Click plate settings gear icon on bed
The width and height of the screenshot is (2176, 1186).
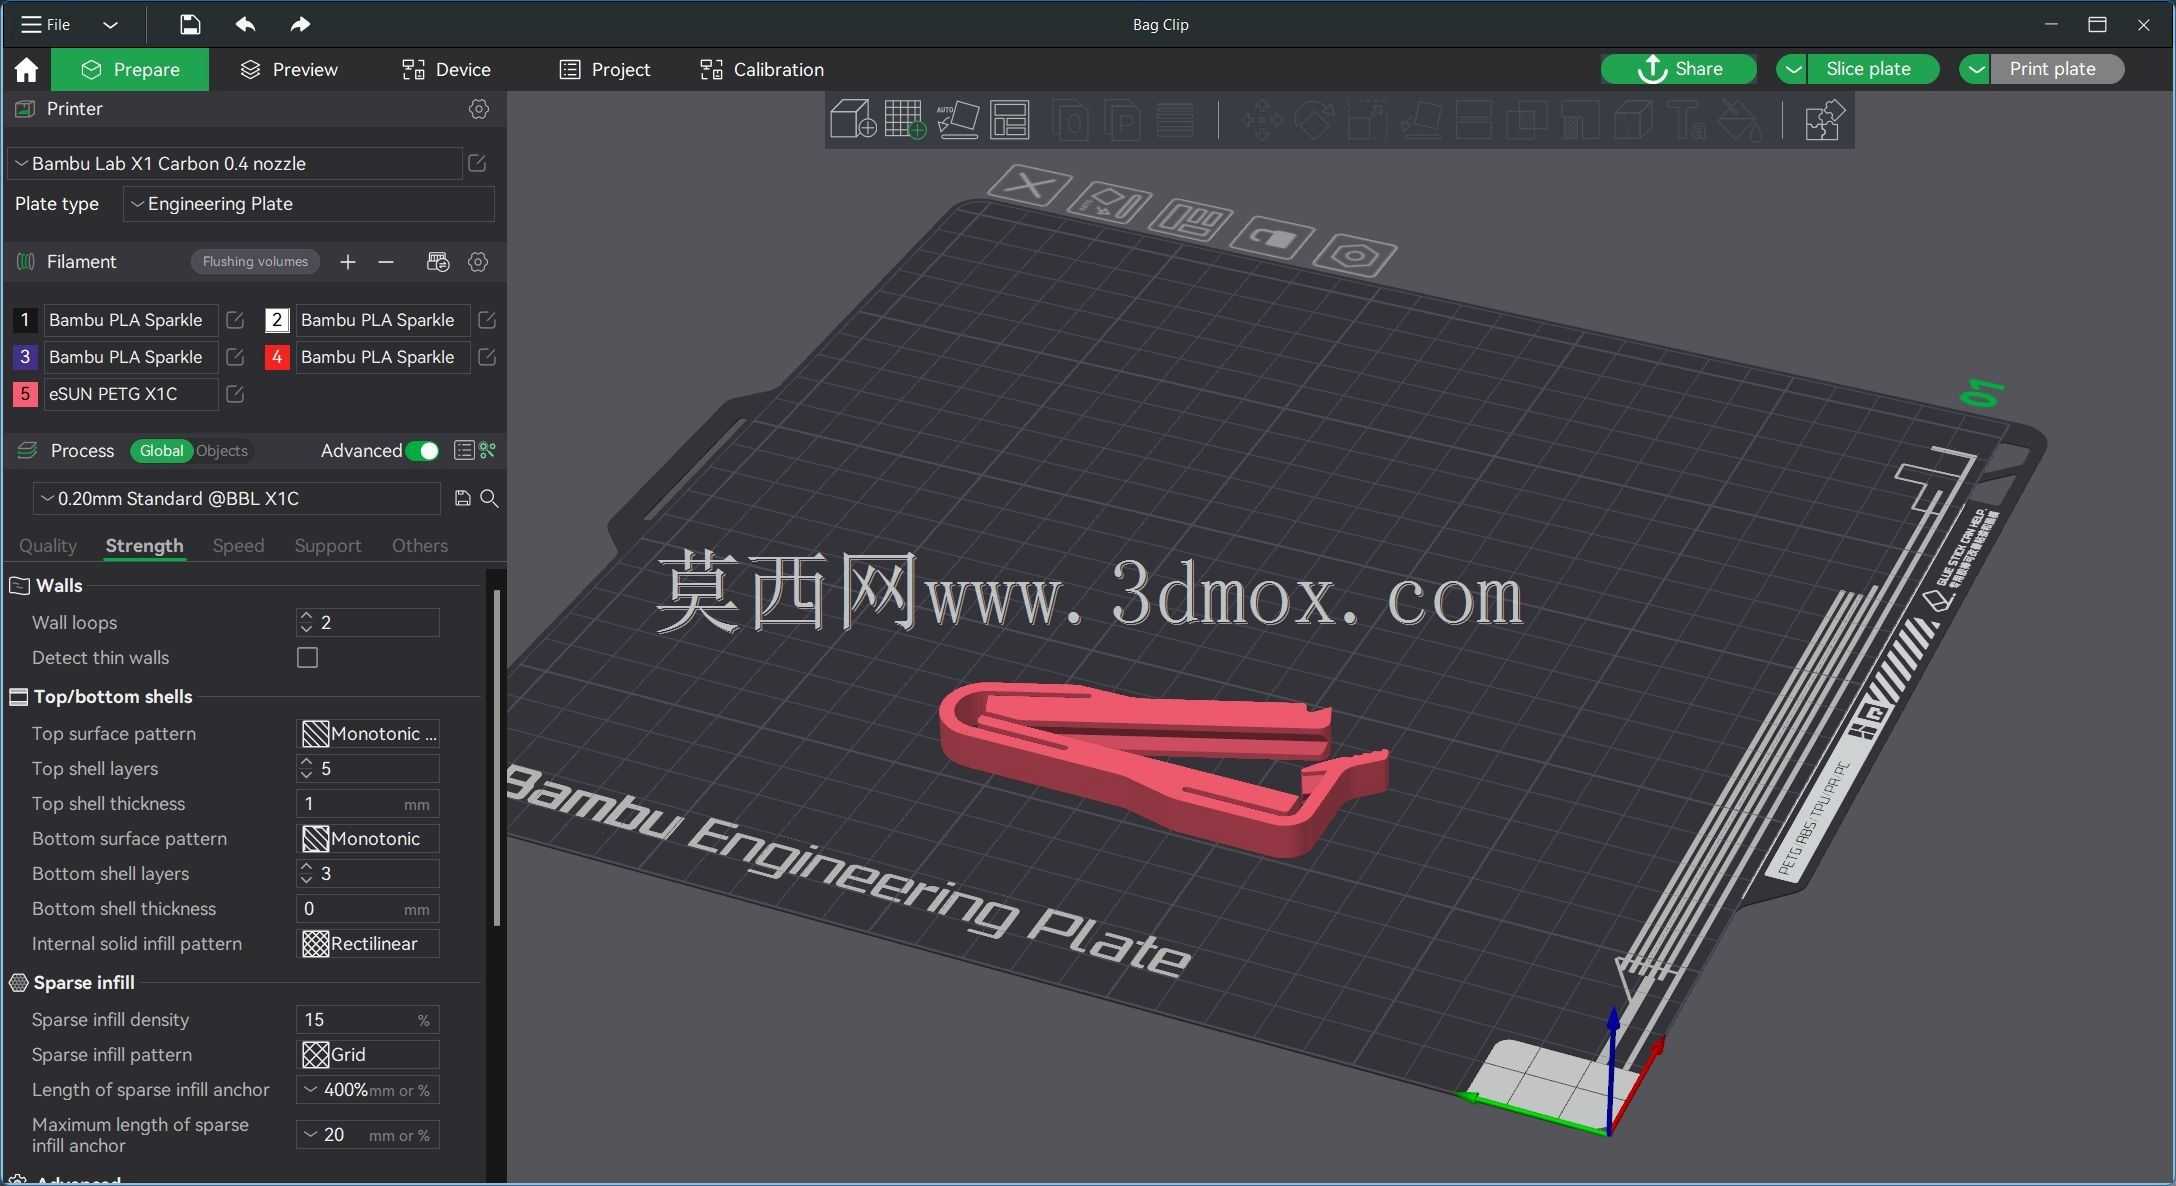pos(1355,254)
